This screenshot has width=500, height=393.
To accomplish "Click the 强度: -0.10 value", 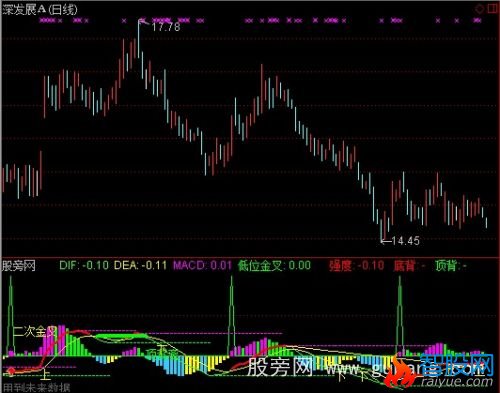I will point(357,266).
